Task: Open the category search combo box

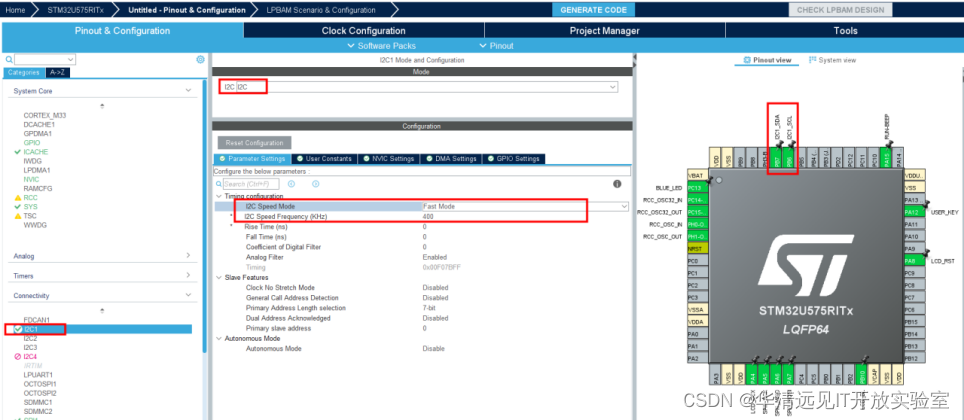Action: (x=45, y=60)
